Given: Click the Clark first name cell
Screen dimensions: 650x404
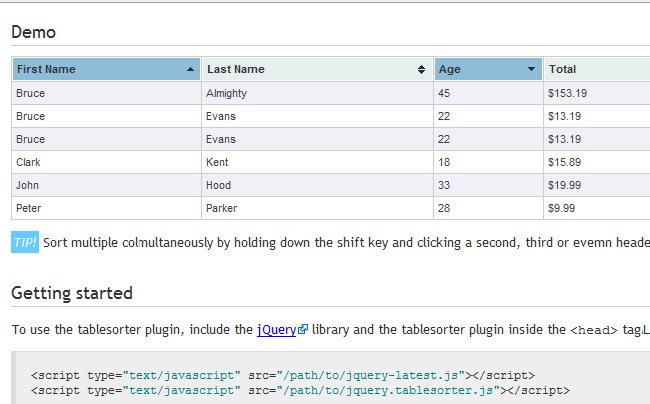Looking at the screenshot, I should point(28,162).
